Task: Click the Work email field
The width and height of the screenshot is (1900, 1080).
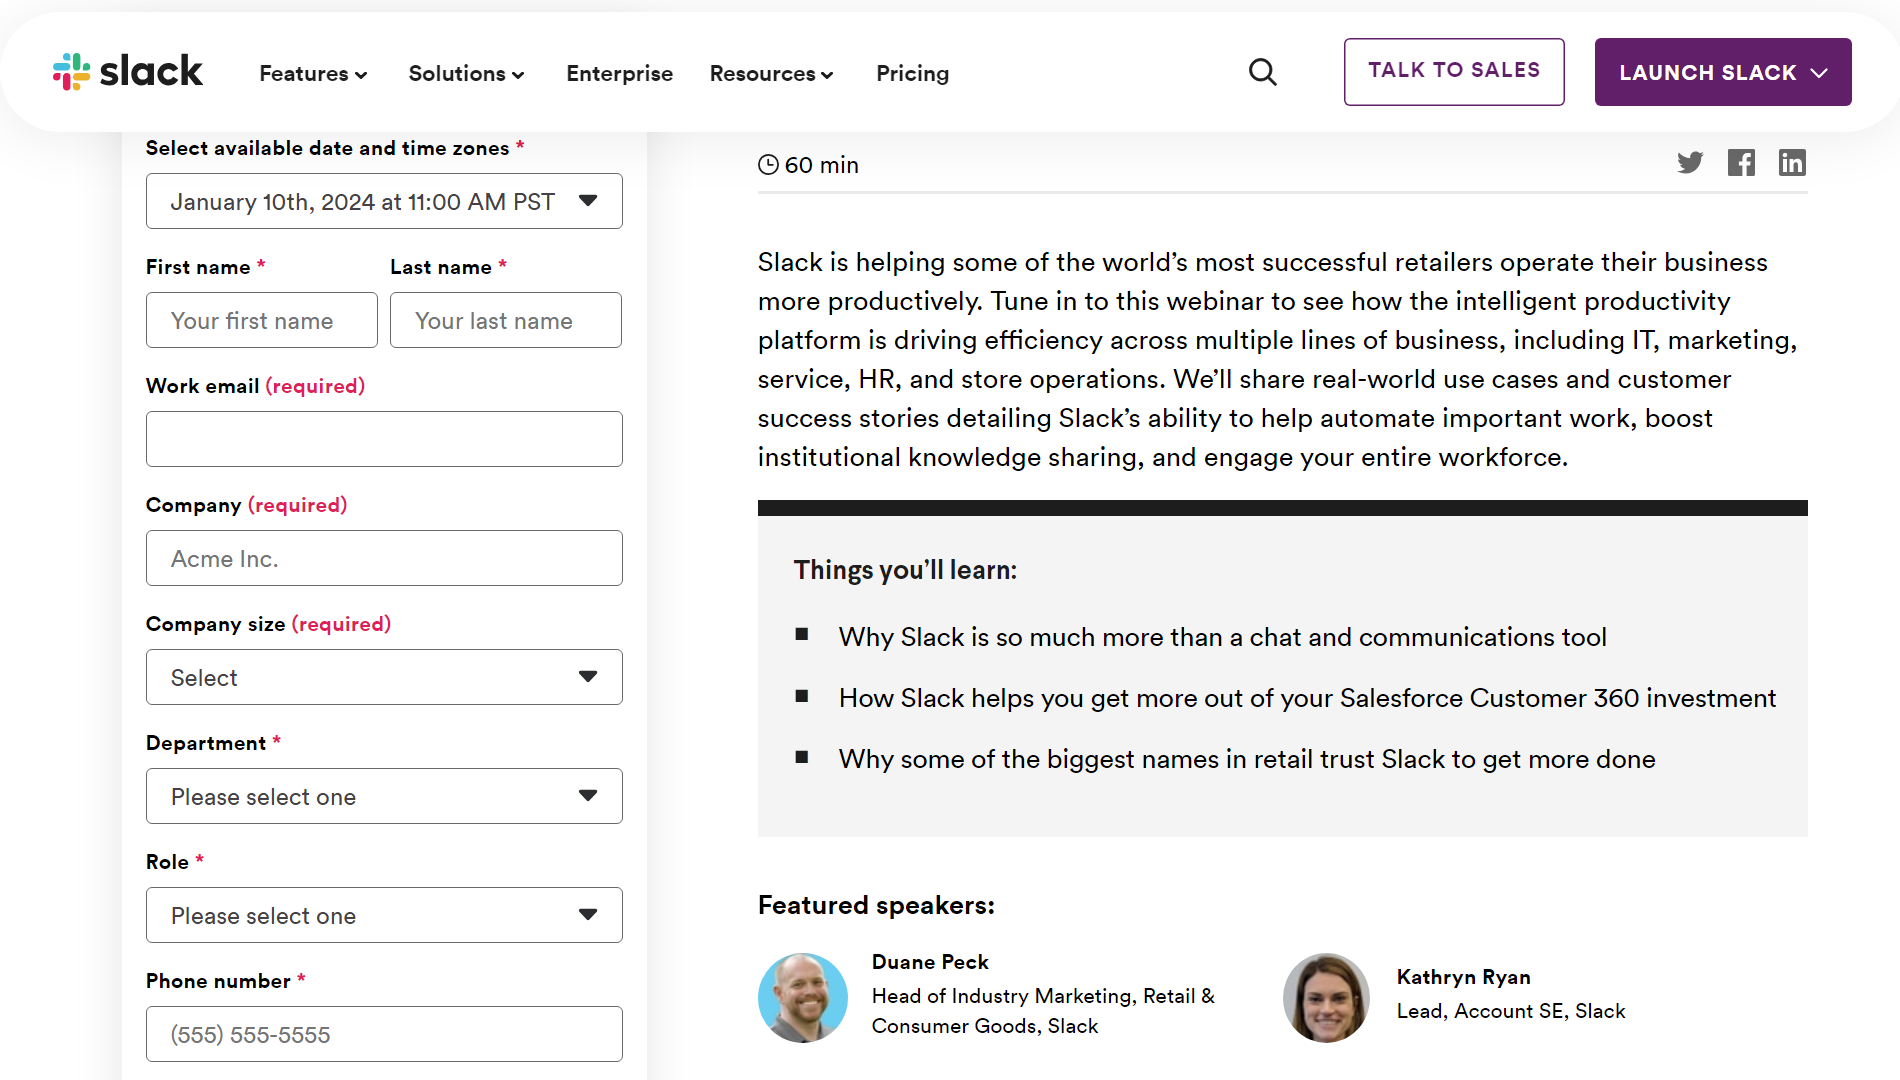Action: click(384, 438)
